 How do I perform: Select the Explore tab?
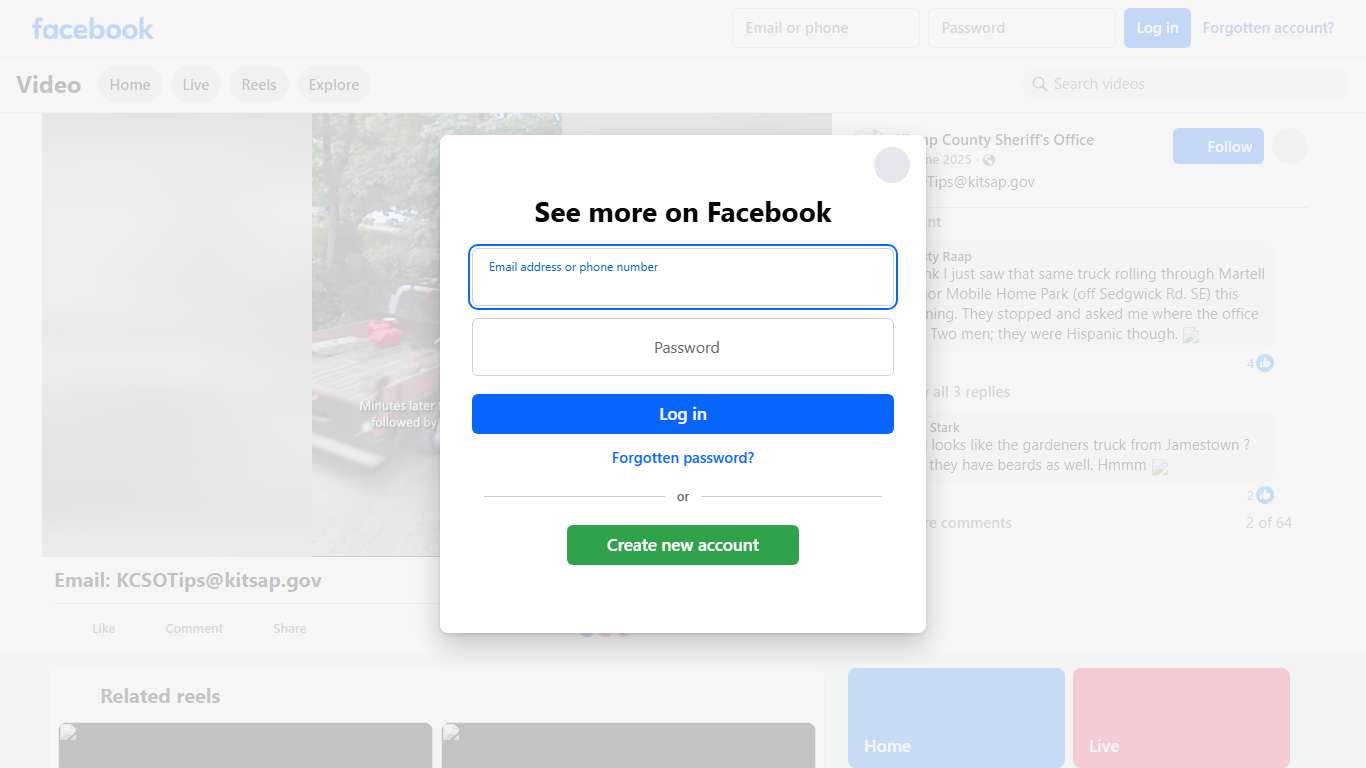pyautogui.click(x=334, y=85)
